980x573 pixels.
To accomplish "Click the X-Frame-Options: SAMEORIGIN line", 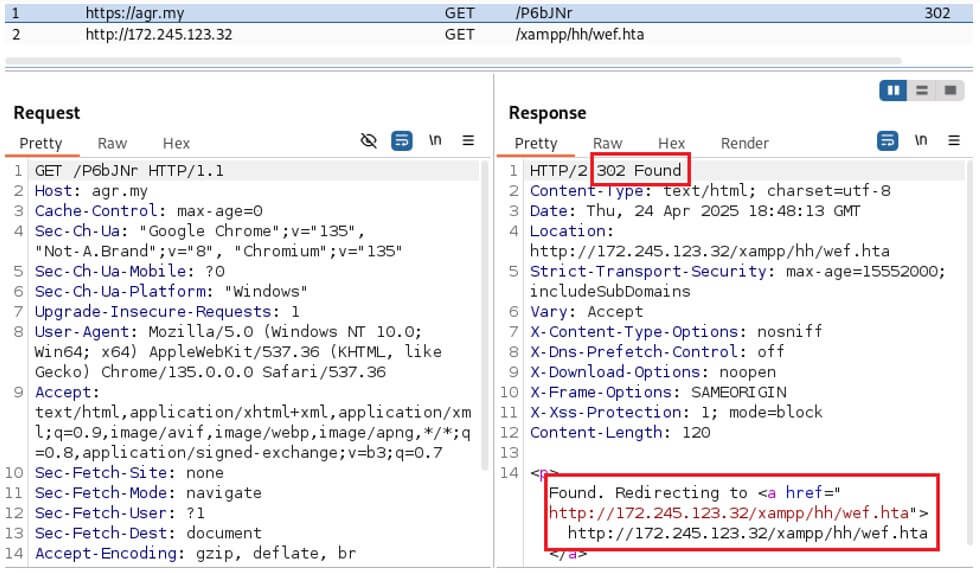I will (x=658, y=392).
